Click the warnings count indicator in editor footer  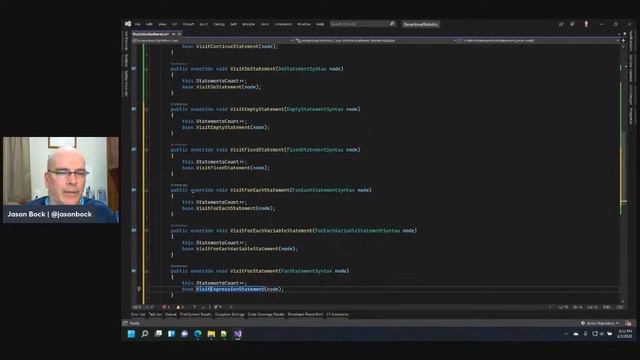(x=180, y=307)
